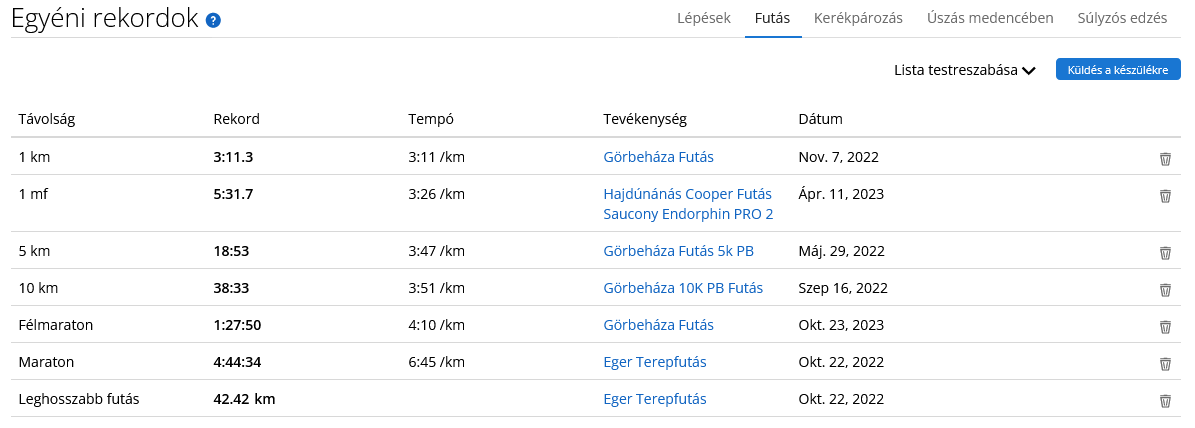Delete the Leghosszabb futás record
The height and width of the screenshot is (428, 1195).
pyautogui.click(x=1165, y=401)
